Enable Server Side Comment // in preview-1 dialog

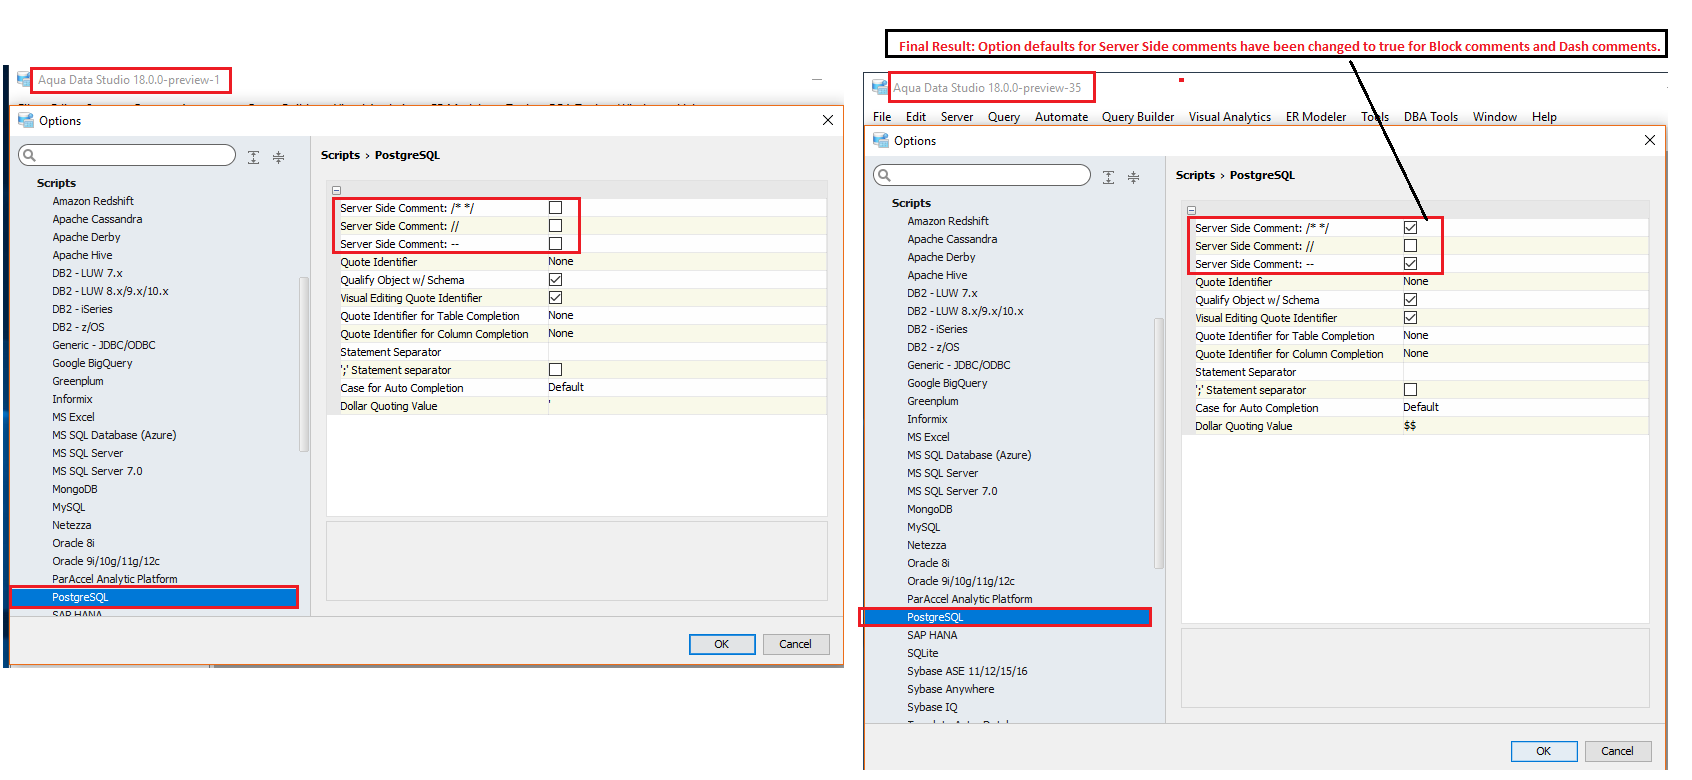coord(555,226)
